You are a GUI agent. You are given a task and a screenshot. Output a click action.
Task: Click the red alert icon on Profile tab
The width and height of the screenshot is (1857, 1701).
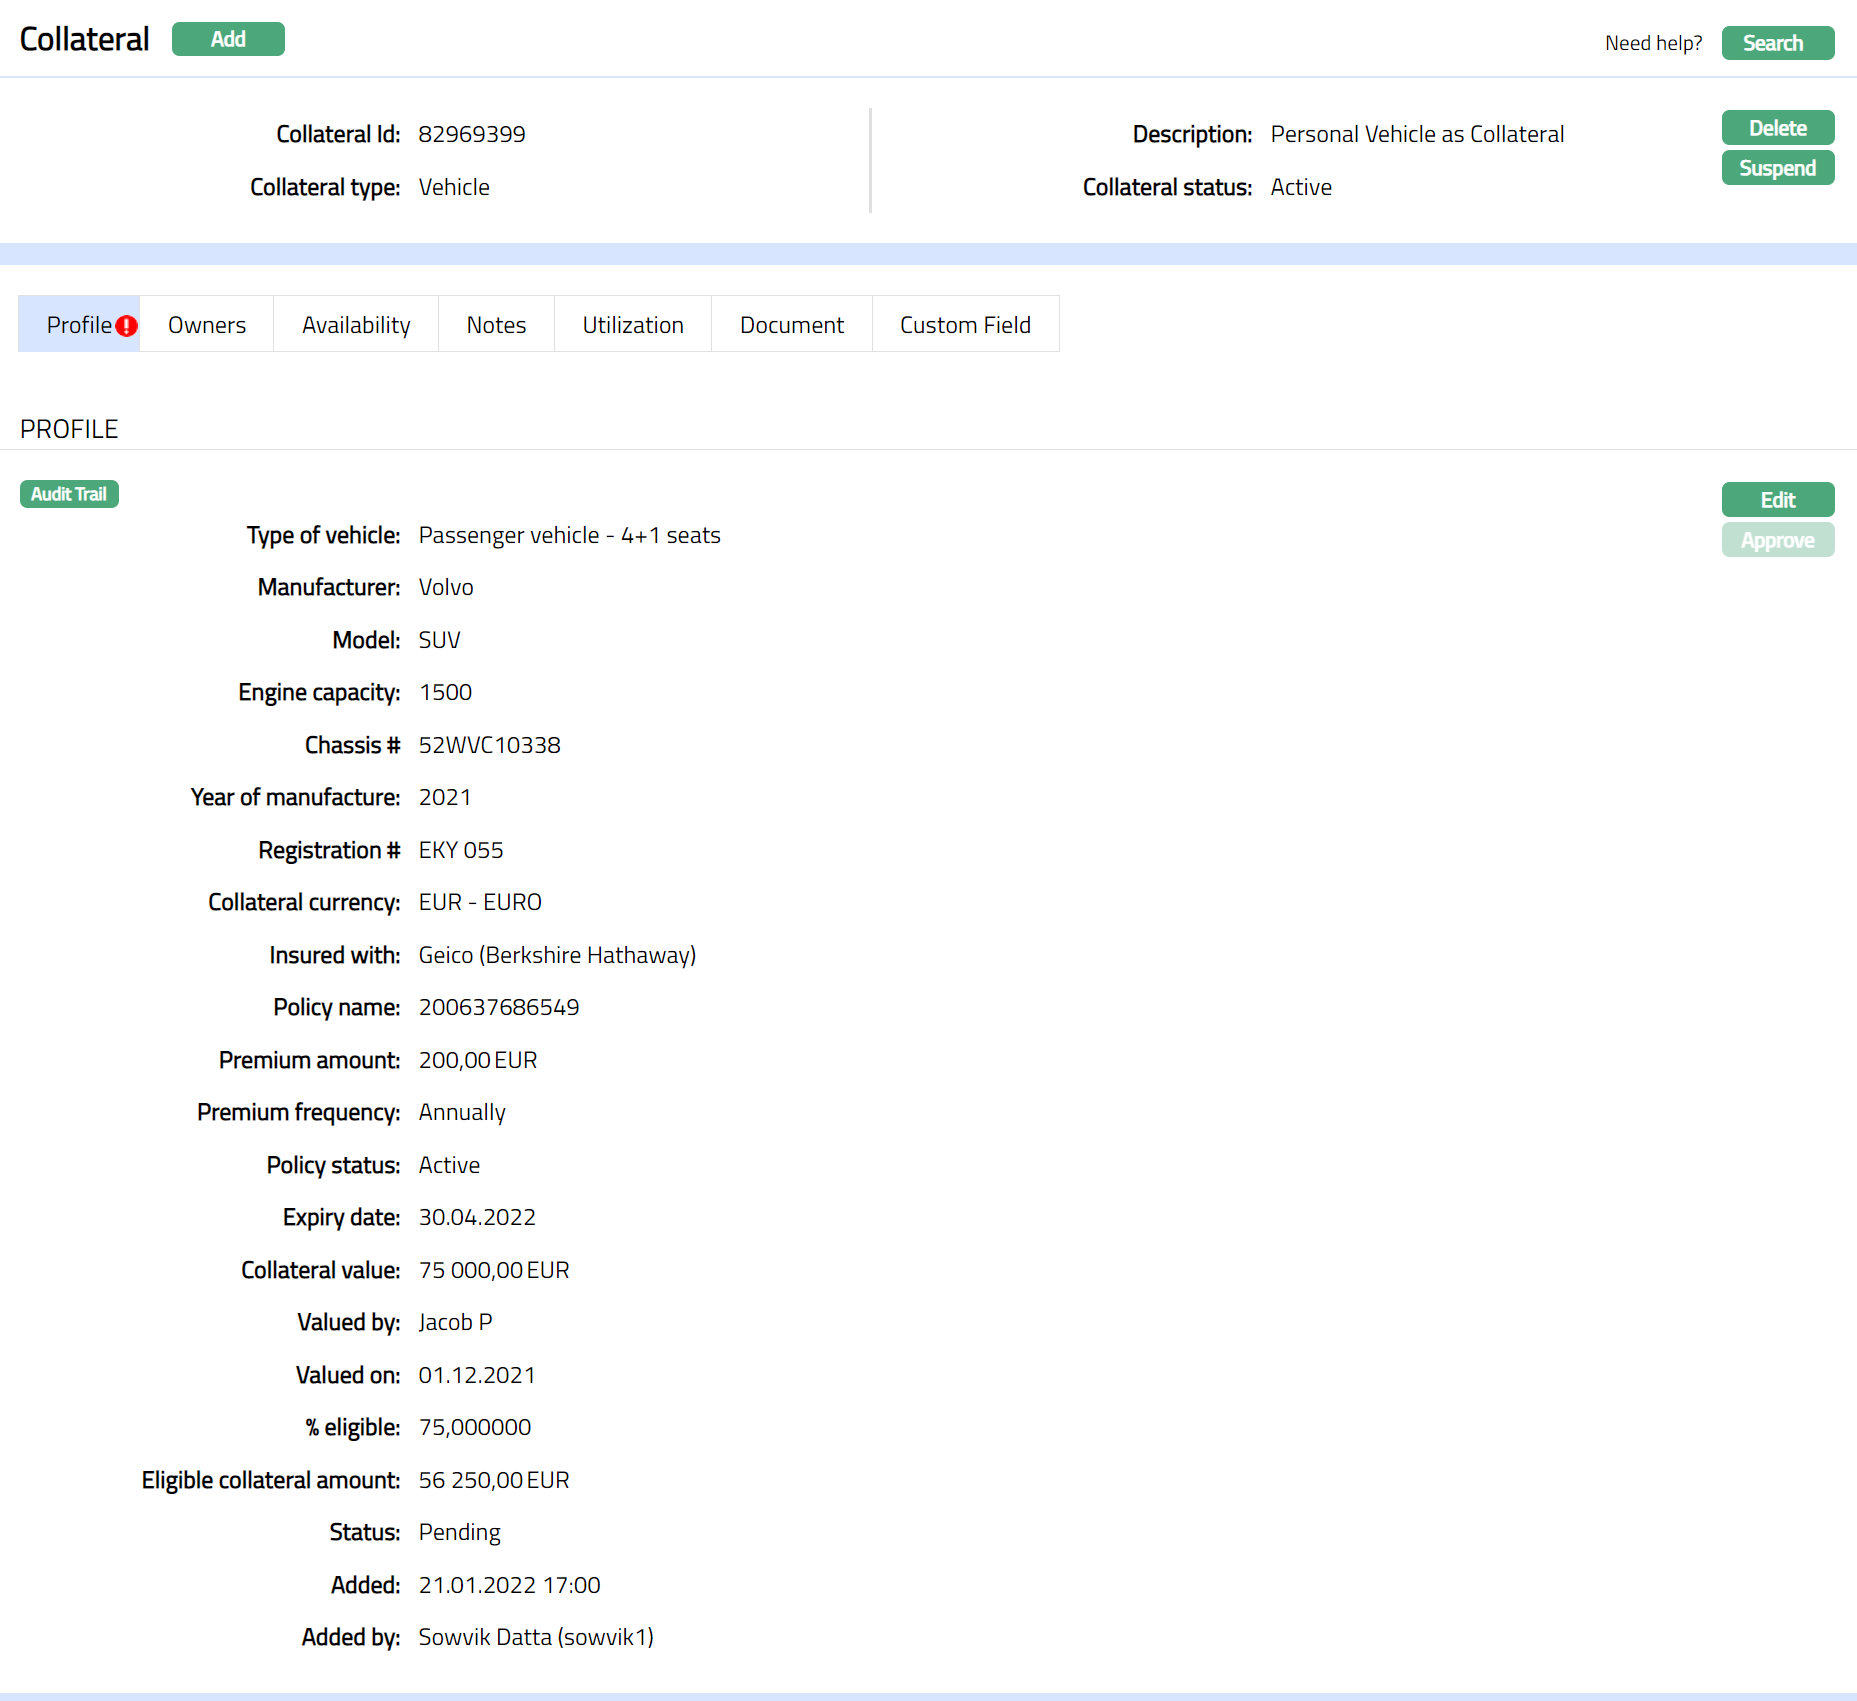point(126,326)
